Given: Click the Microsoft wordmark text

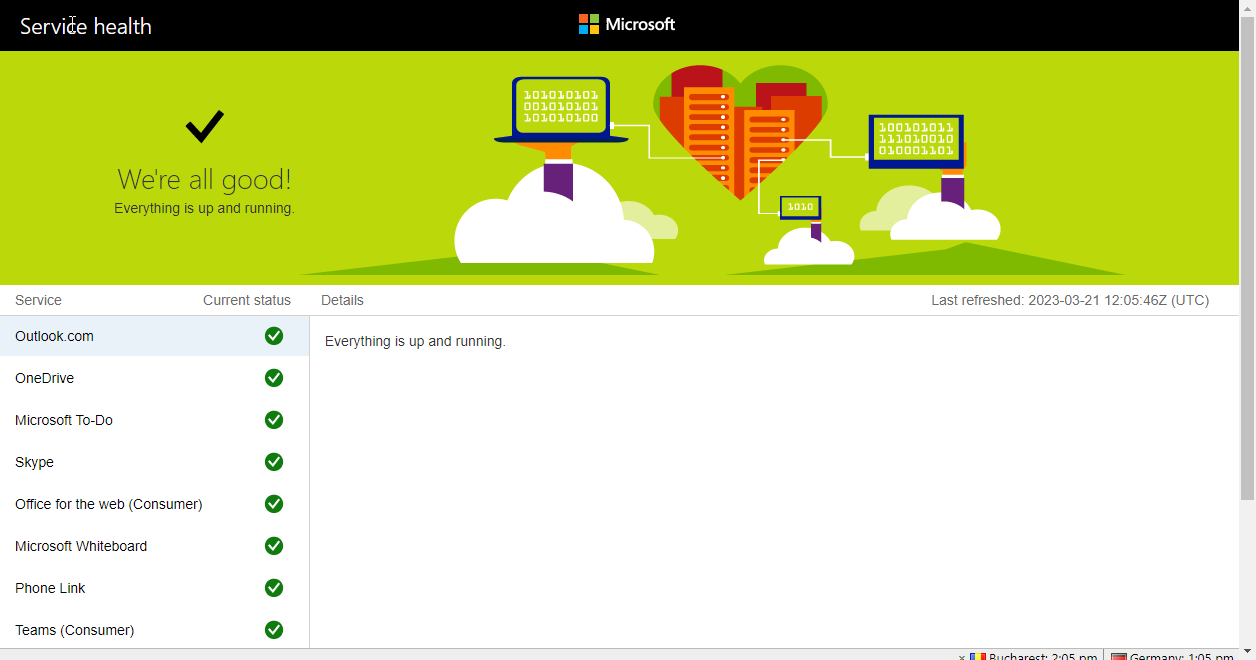Looking at the screenshot, I should click(640, 24).
